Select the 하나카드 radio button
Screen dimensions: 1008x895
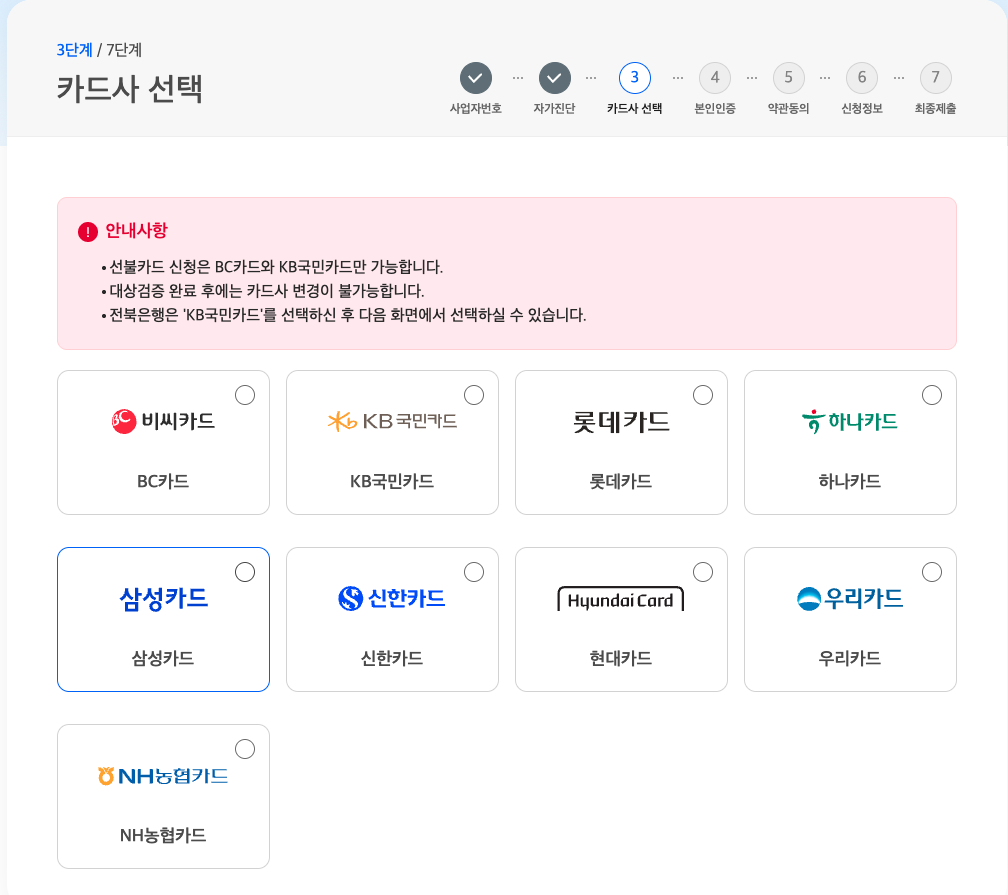click(x=932, y=395)
